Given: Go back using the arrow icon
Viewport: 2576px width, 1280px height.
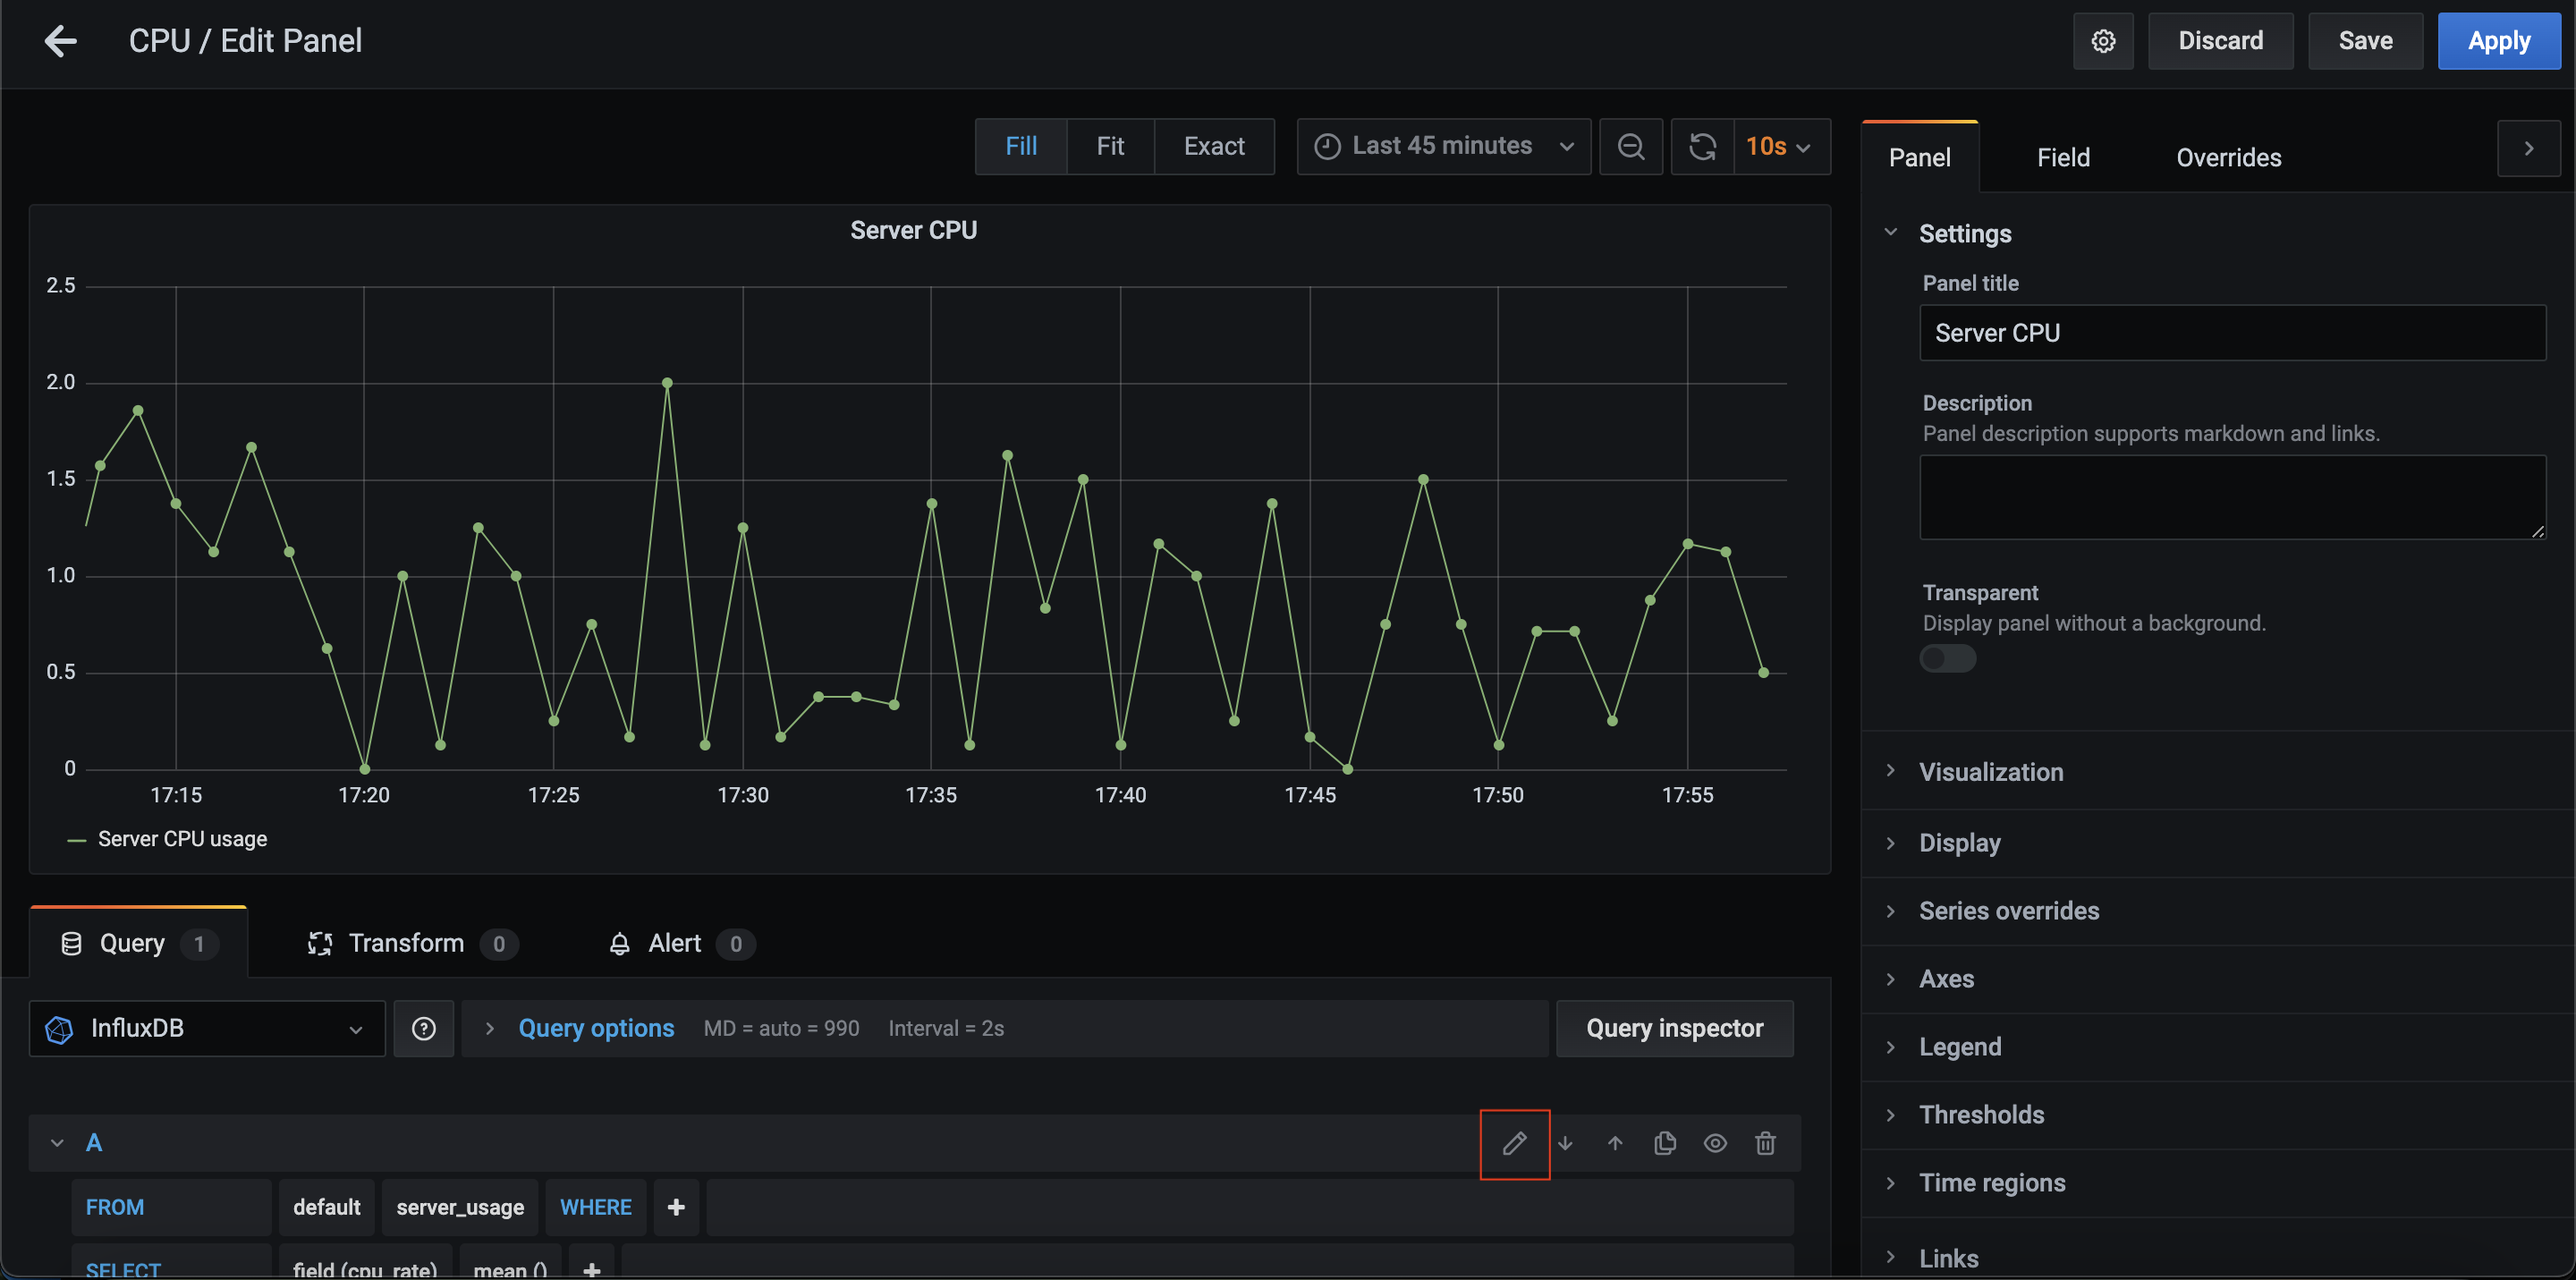Looking at the screenshot, I should point(61,41).
